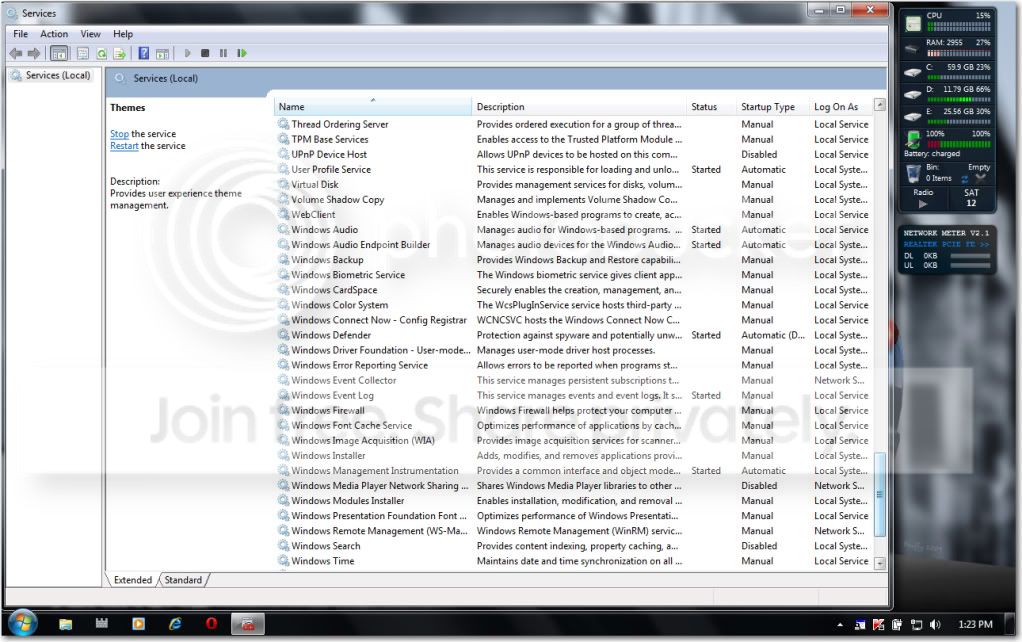Select the Windows Firewall service row
1022x642 pixels.
574,411
